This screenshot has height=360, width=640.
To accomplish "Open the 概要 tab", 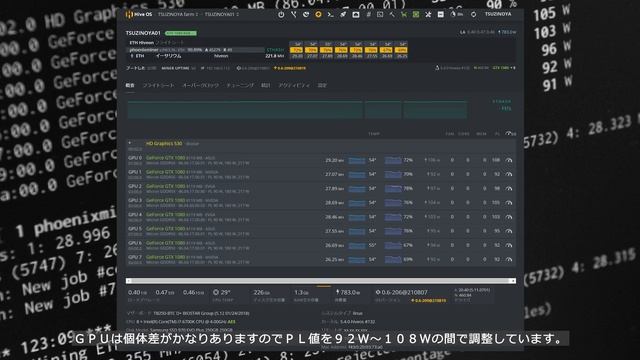I will [x=130, y=86].
